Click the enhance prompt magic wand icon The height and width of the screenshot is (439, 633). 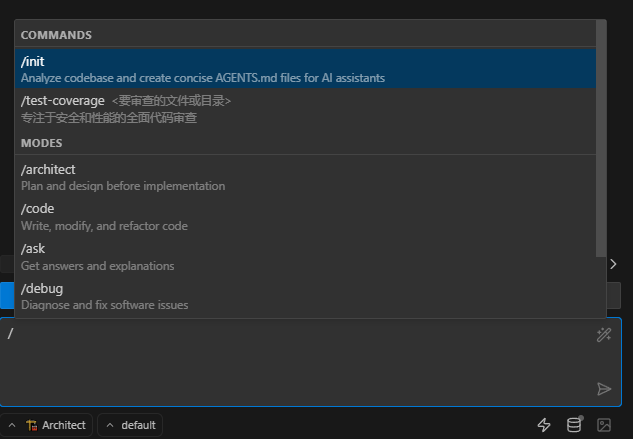coord(604,335)
